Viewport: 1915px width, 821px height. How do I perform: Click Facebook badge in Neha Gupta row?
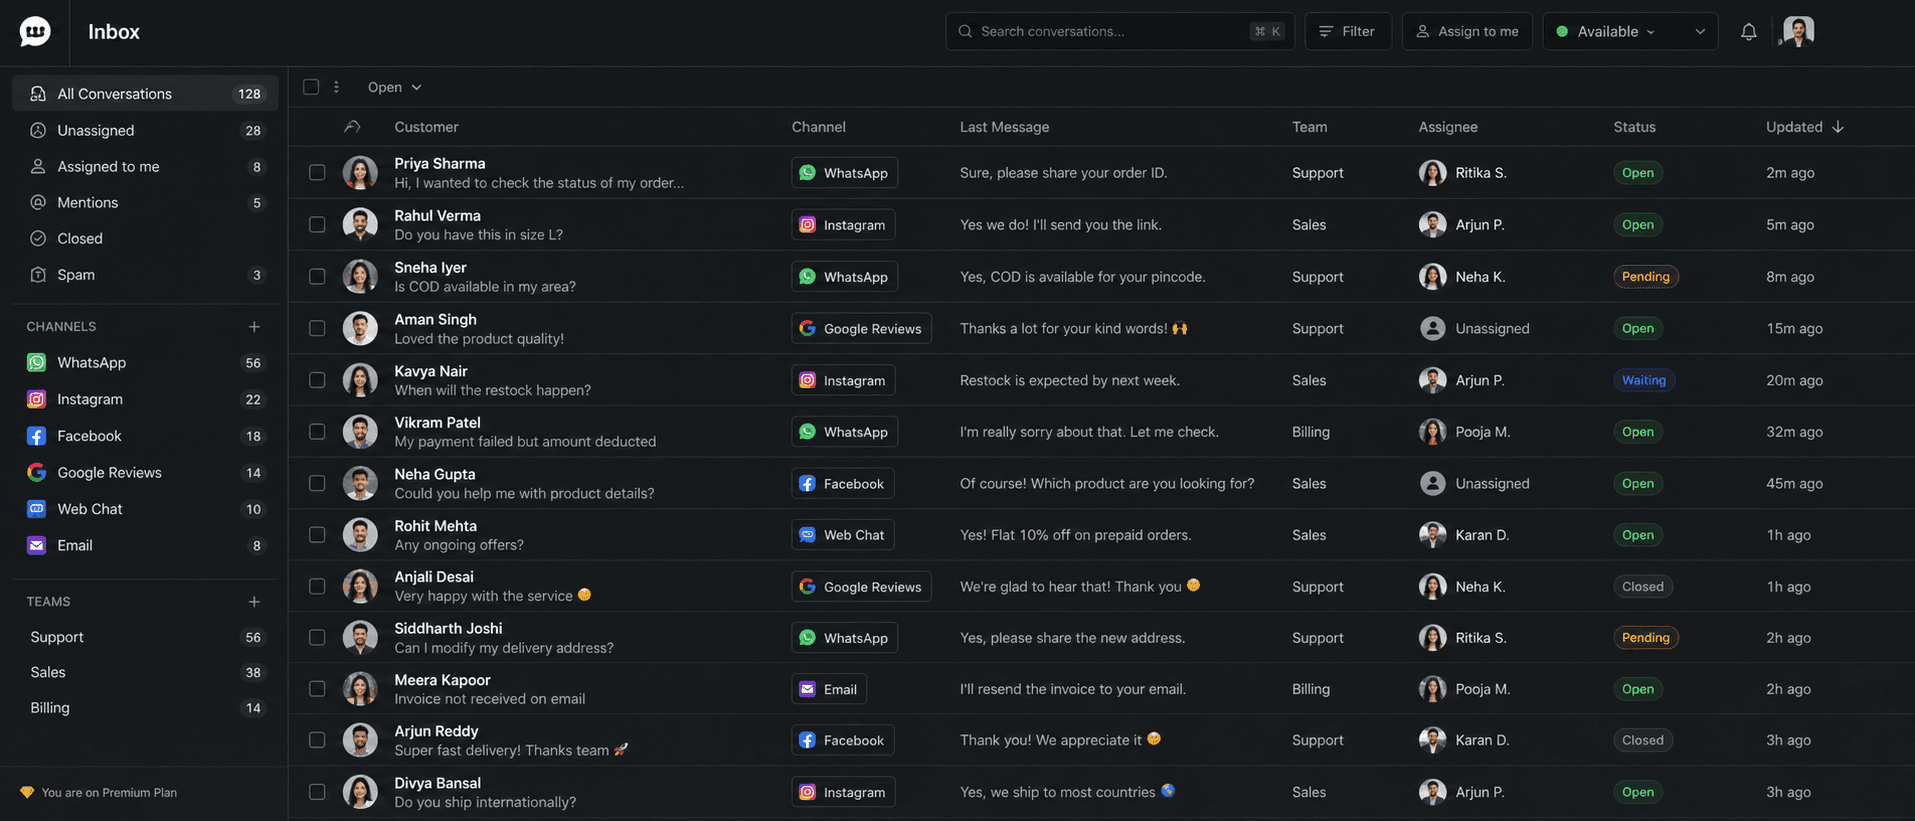[842, 484]
